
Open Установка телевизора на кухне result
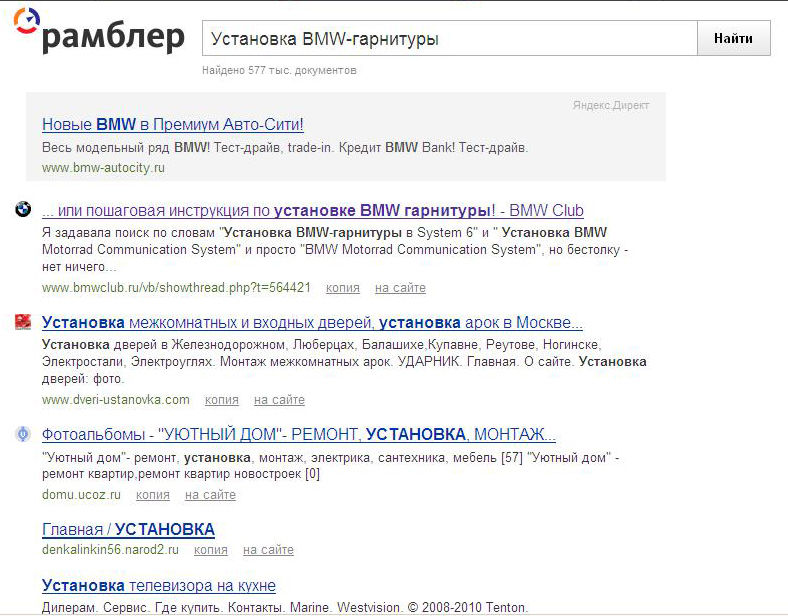[159, 586]
